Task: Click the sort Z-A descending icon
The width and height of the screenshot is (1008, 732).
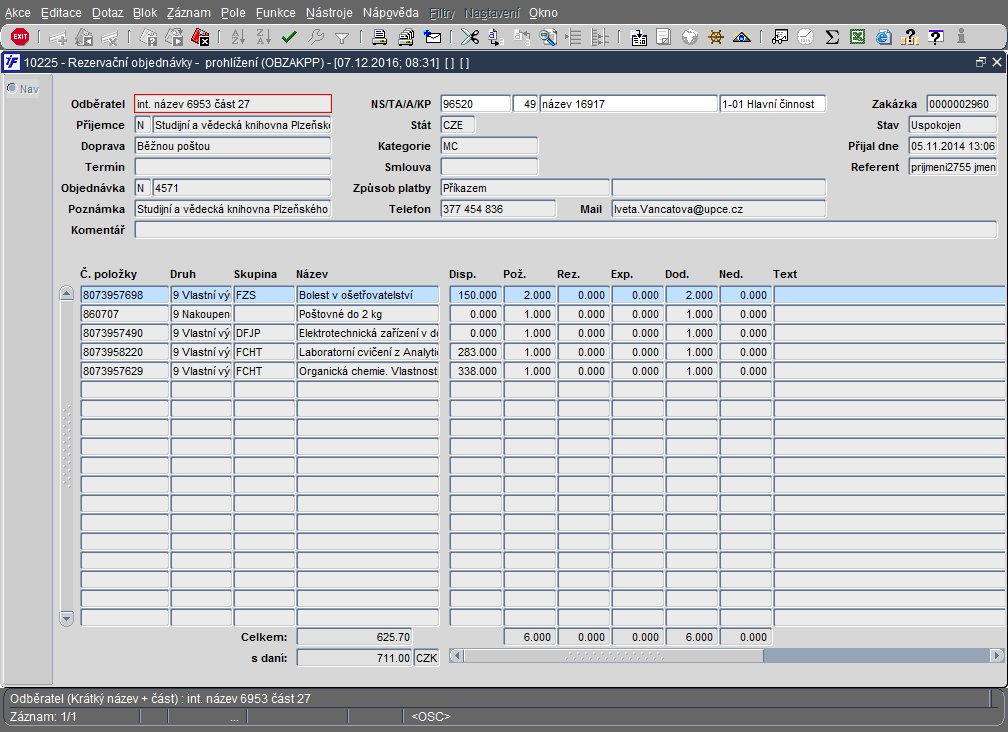Action: point(264,37)
